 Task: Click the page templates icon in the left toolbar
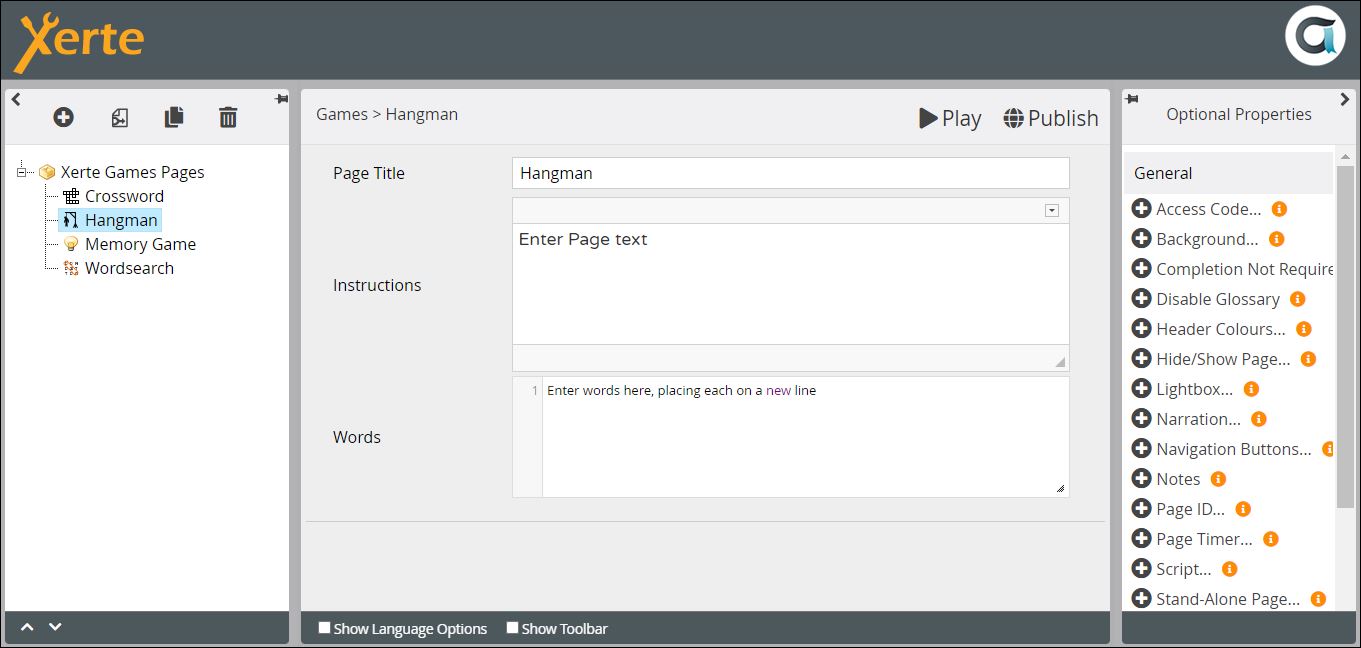click(119, 118)
